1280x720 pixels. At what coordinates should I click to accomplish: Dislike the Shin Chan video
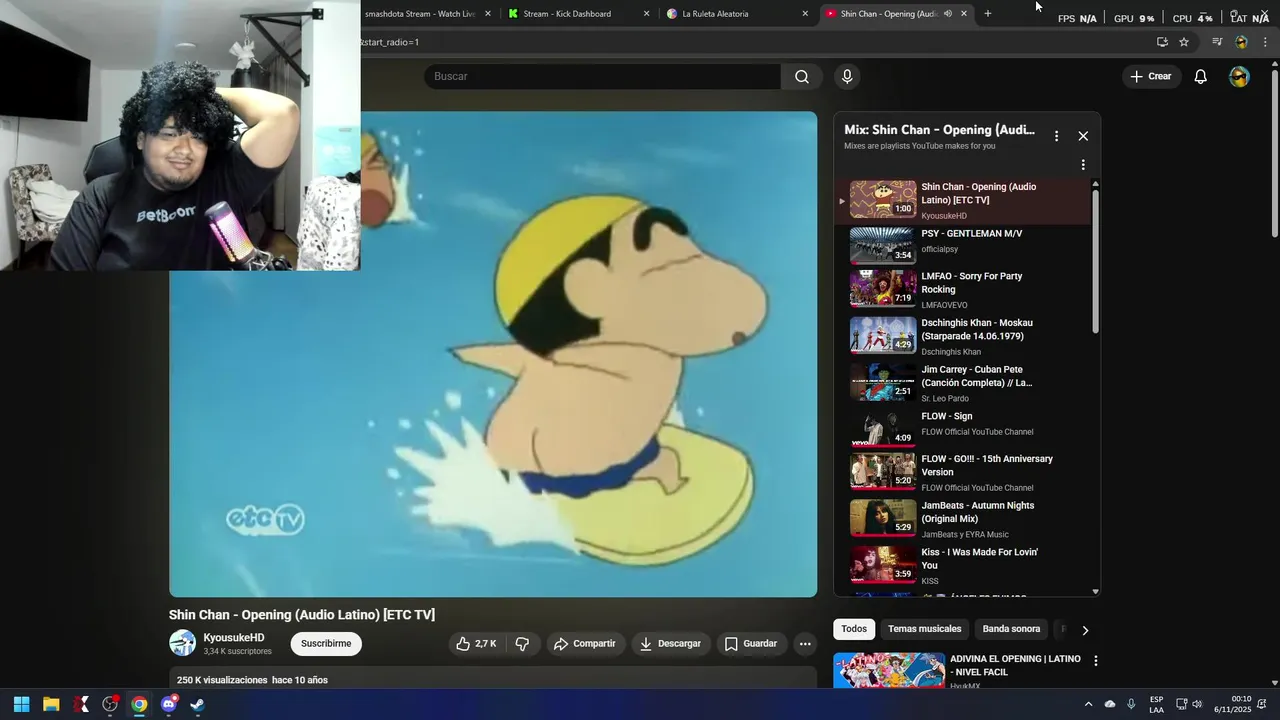tap(522, 644)
